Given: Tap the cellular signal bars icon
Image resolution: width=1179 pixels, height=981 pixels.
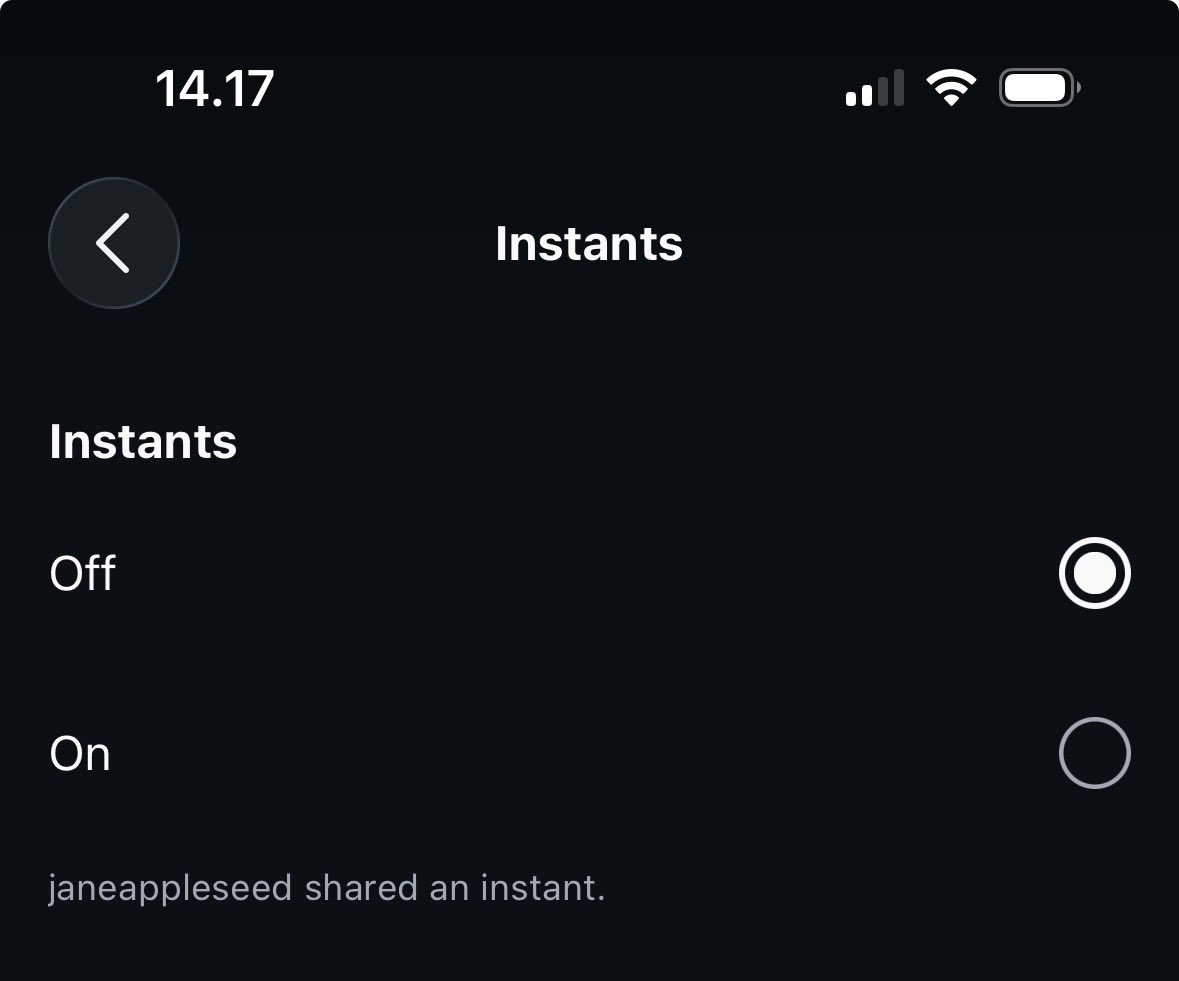Looking at the screenshot, I should pyautogui.click(x=875, y=88).
